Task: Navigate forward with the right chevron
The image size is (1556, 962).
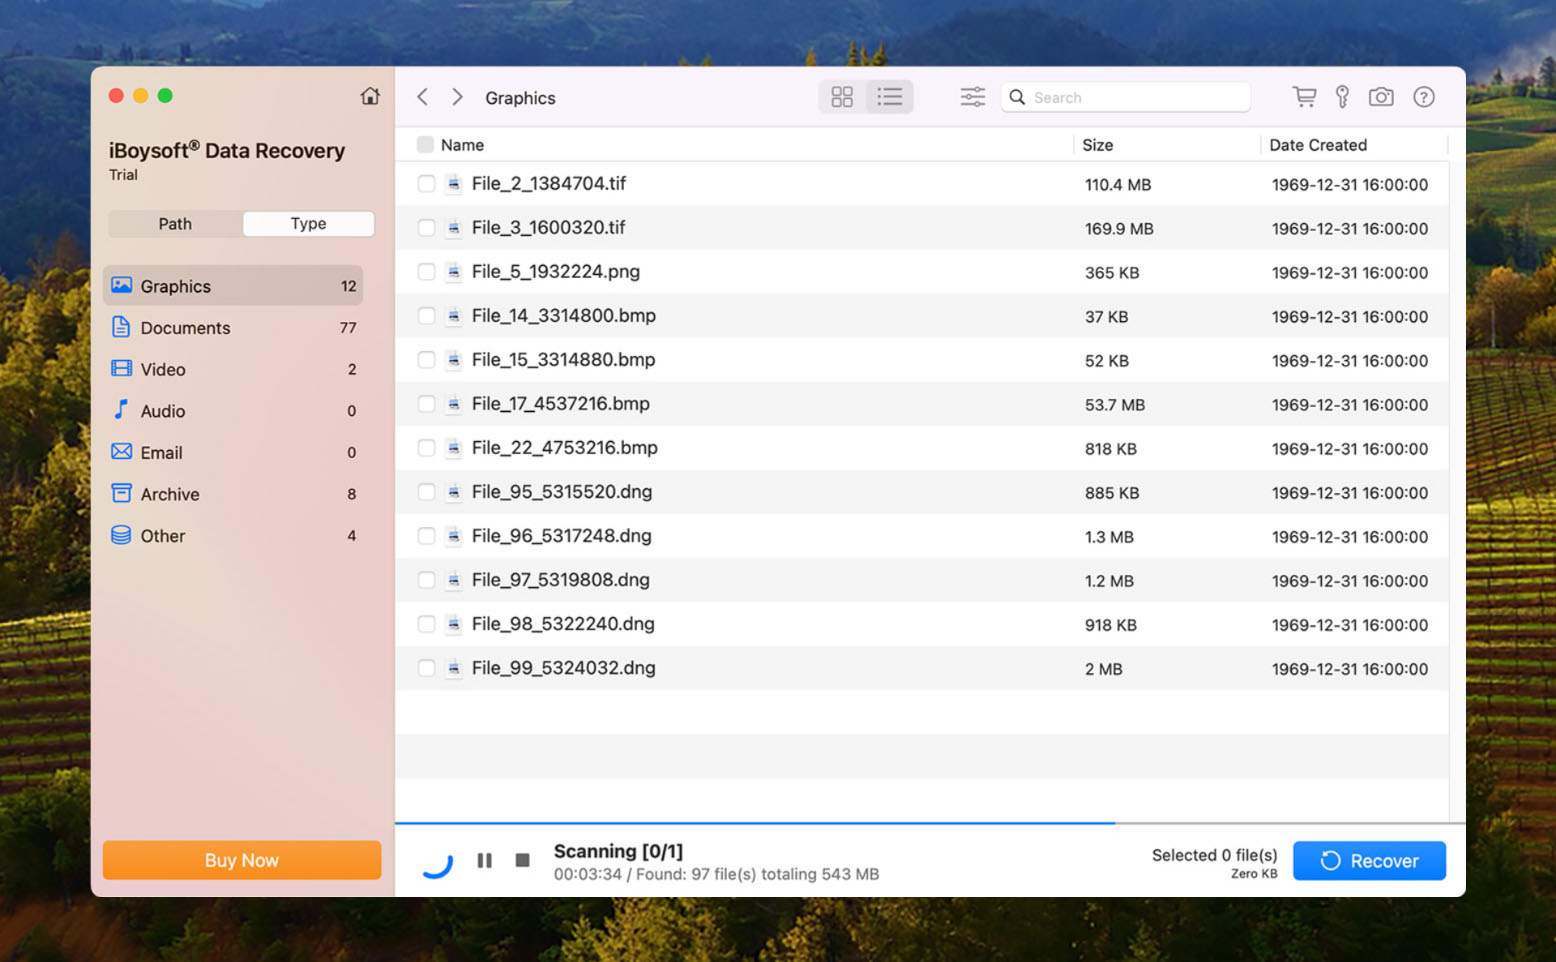Action: [457, 97]
